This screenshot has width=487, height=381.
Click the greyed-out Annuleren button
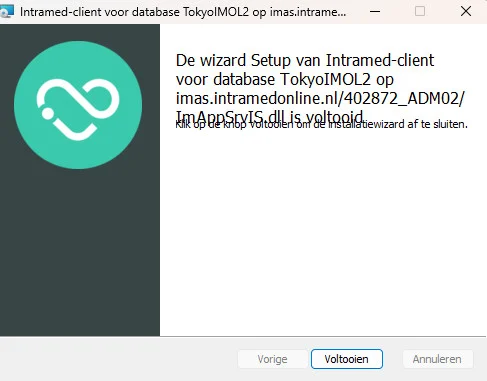click(437, 359)
